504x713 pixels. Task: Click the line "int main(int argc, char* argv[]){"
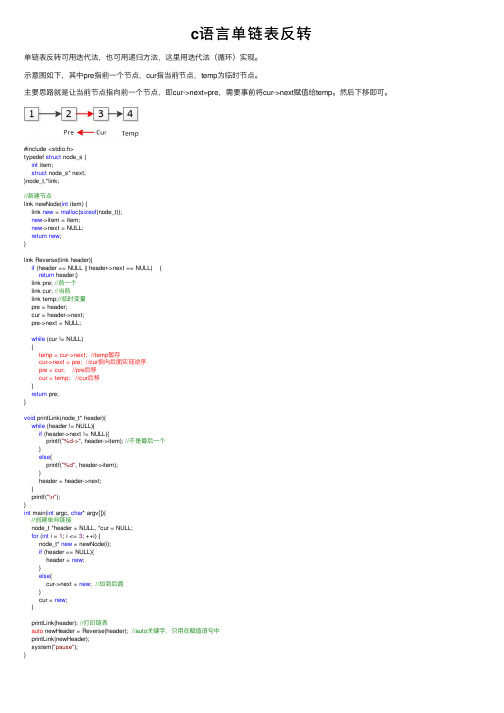(x=65, y=512)
